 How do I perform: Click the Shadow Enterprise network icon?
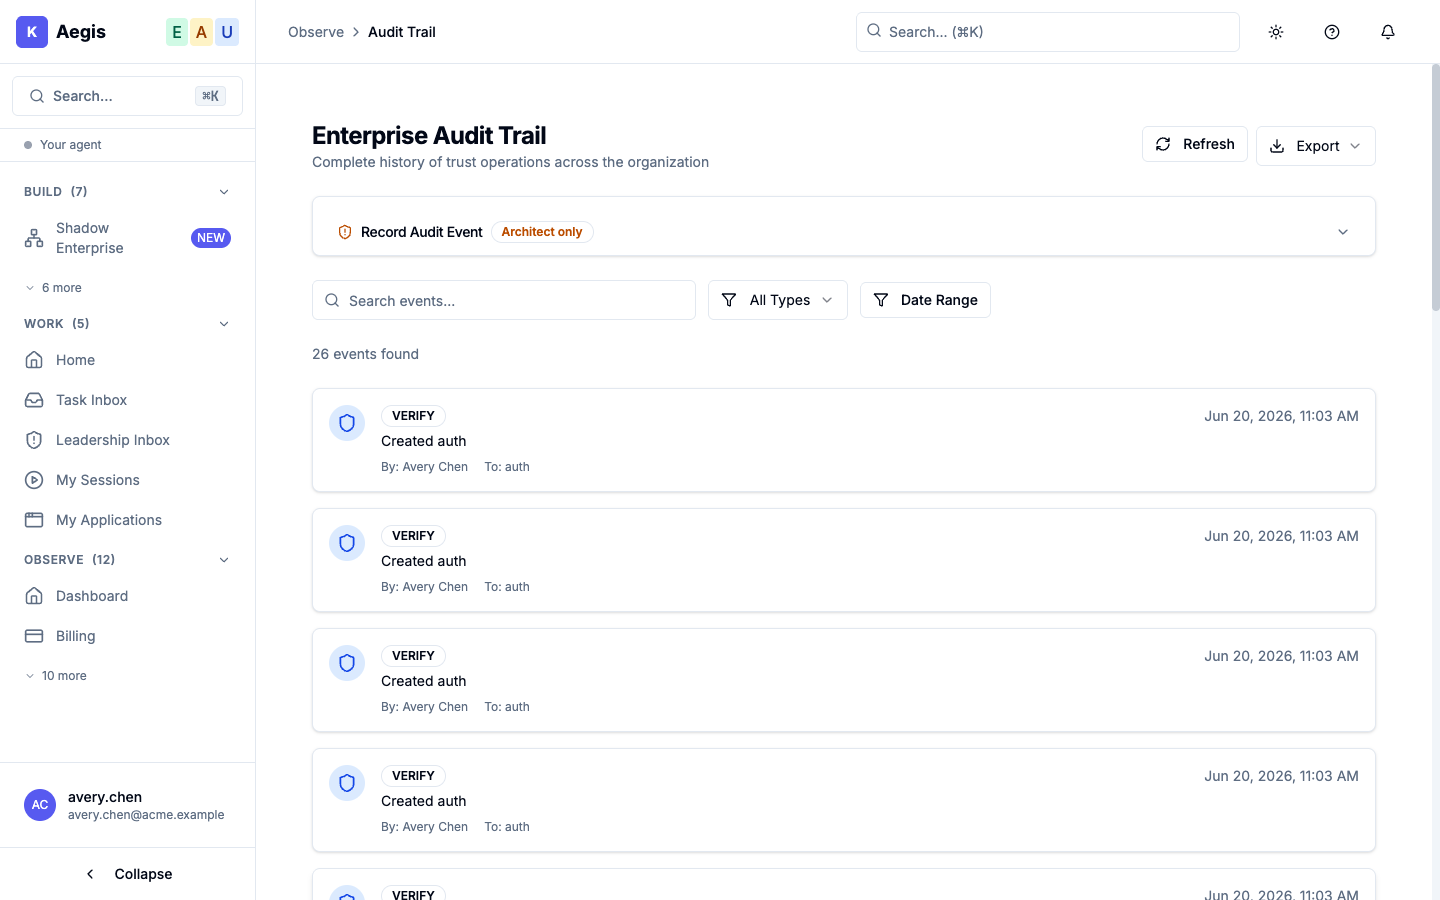click(x=34, y=238)
